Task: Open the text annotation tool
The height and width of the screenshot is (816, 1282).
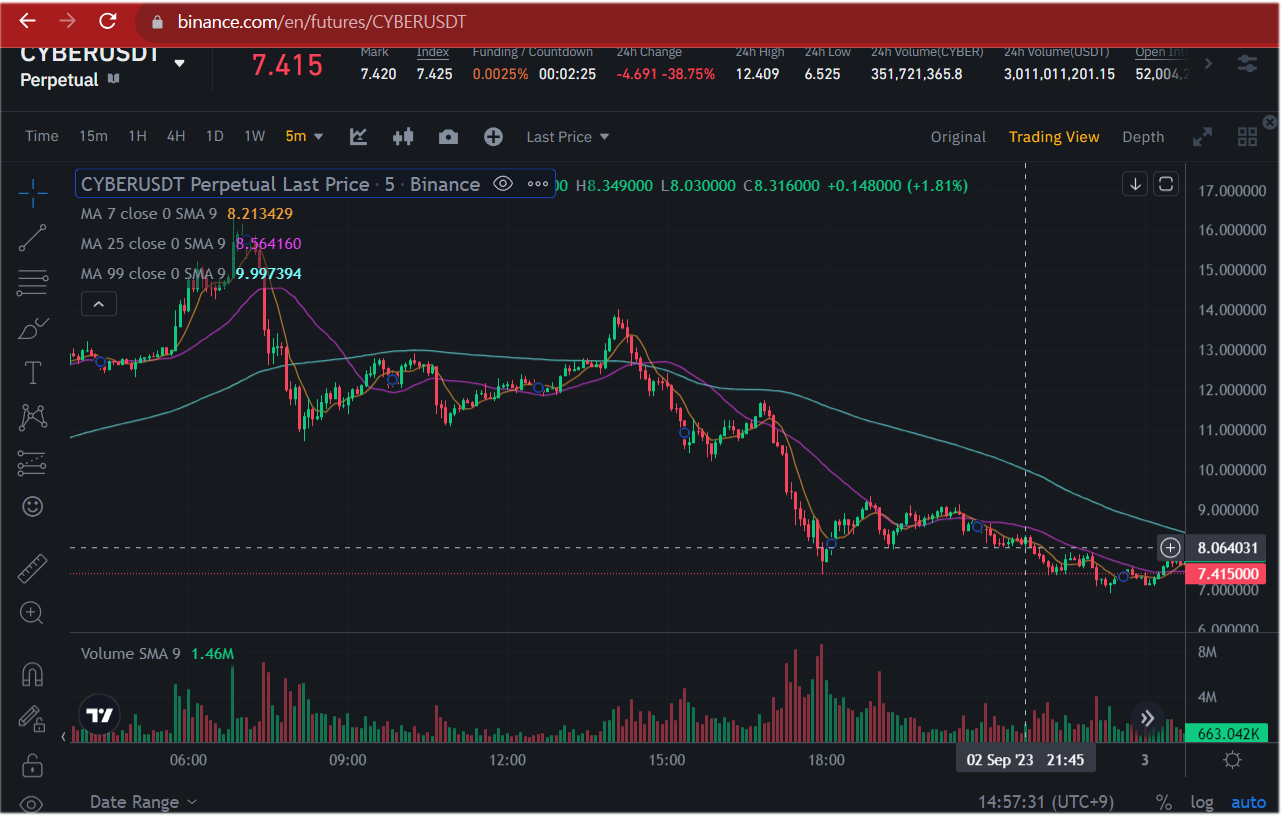Action: (32, 373)
